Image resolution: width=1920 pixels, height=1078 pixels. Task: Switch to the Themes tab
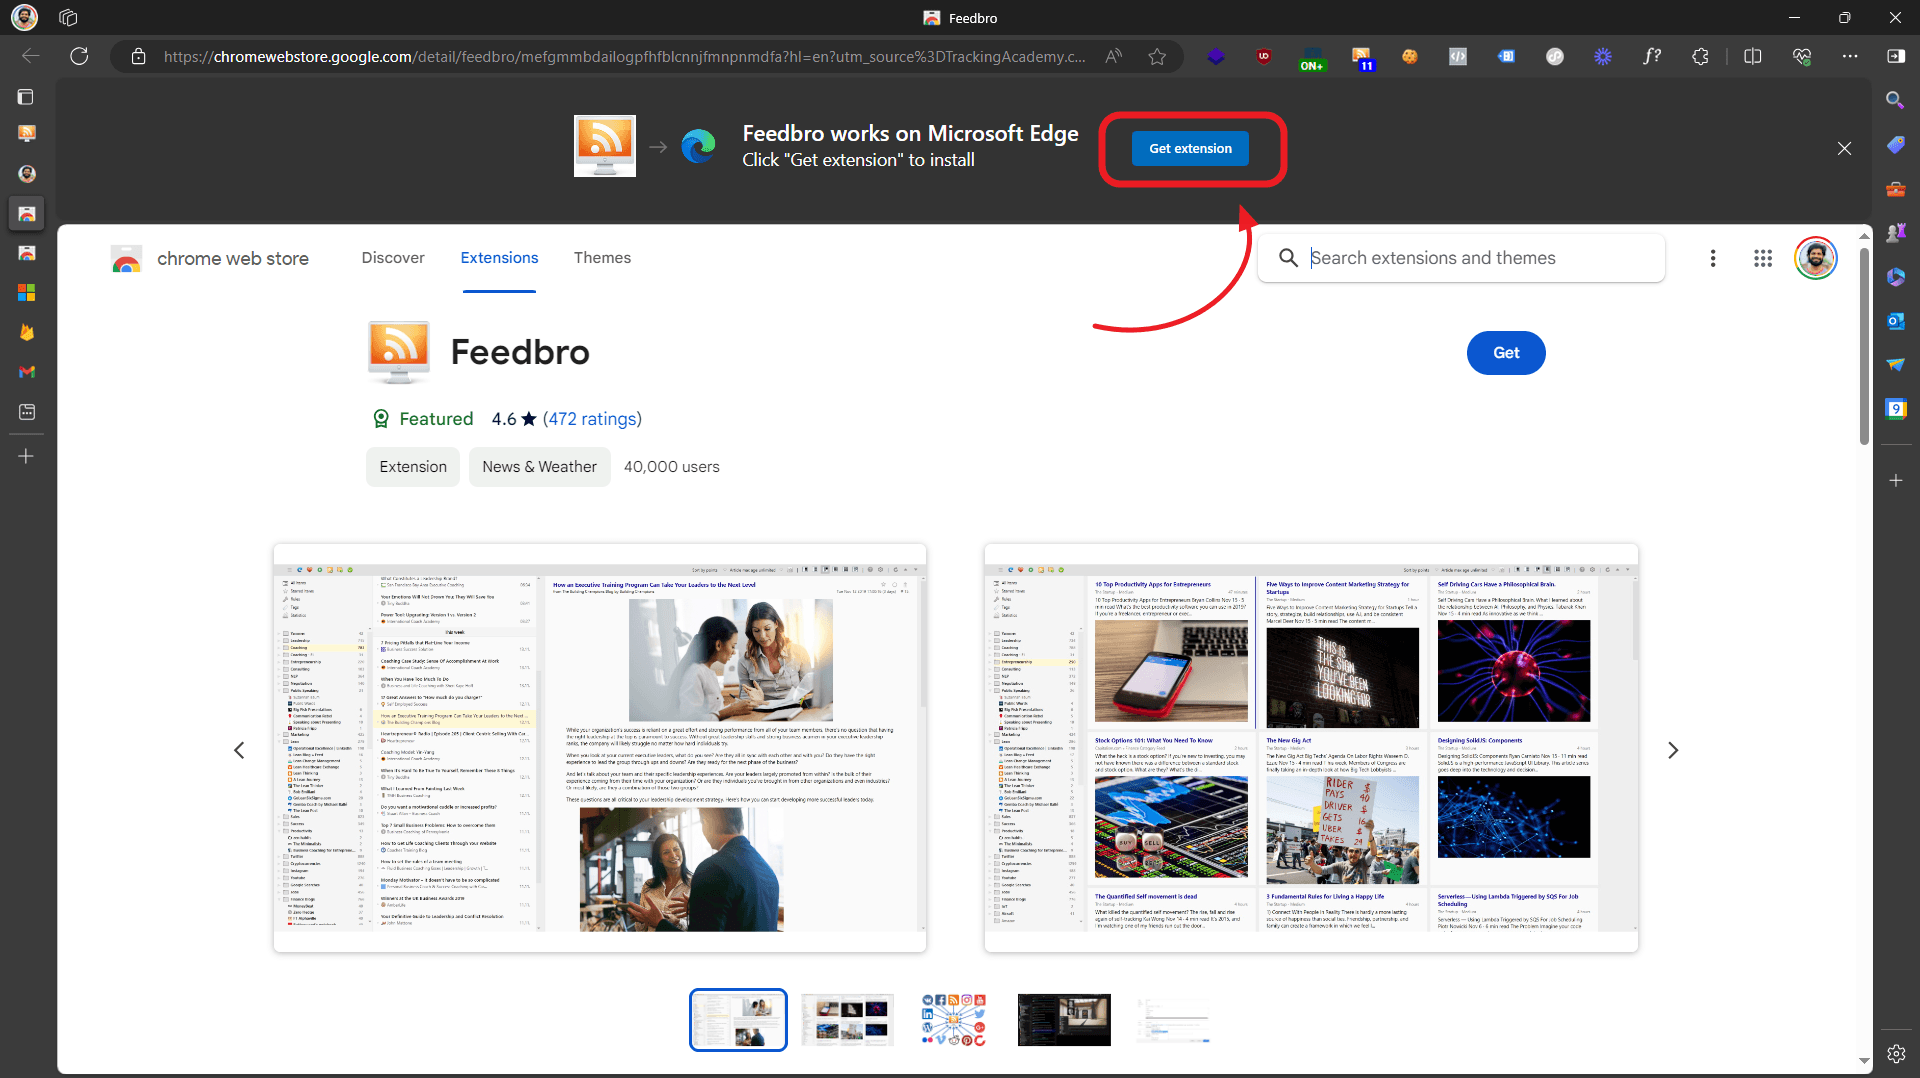[x=602, y=258]
